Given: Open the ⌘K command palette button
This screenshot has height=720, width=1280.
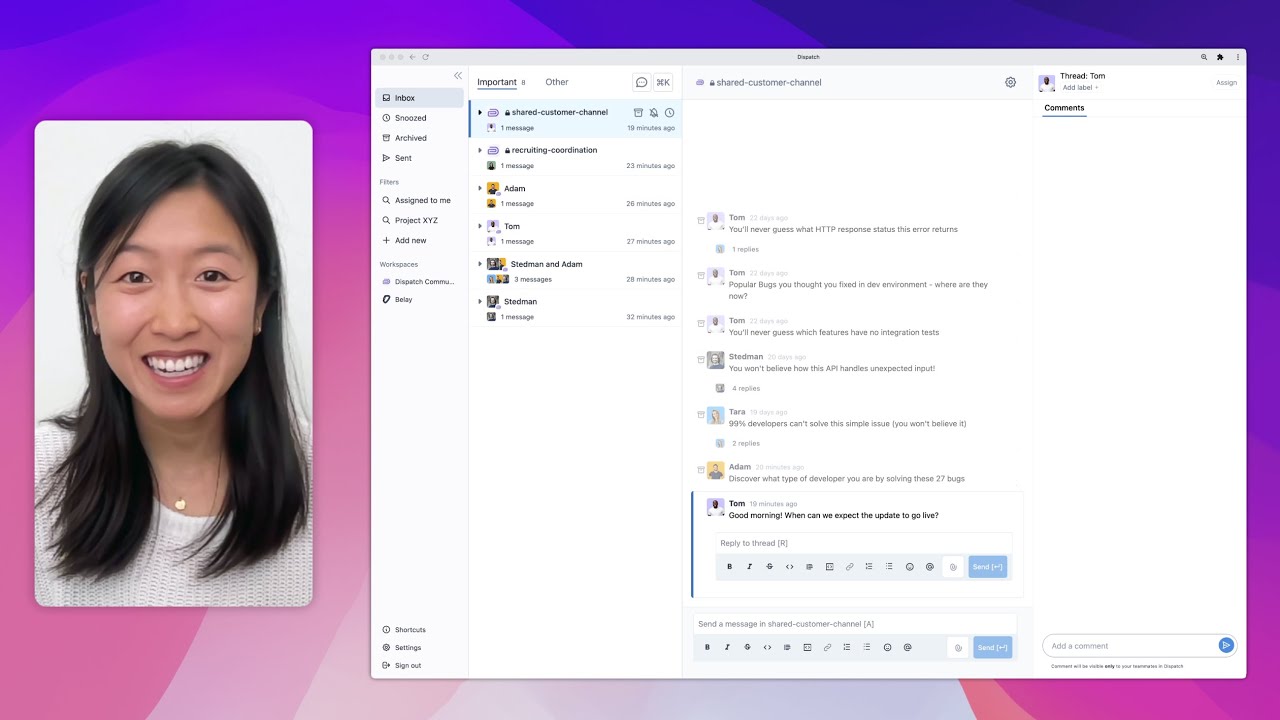Looking at the screenshot, I should point(663,82).
